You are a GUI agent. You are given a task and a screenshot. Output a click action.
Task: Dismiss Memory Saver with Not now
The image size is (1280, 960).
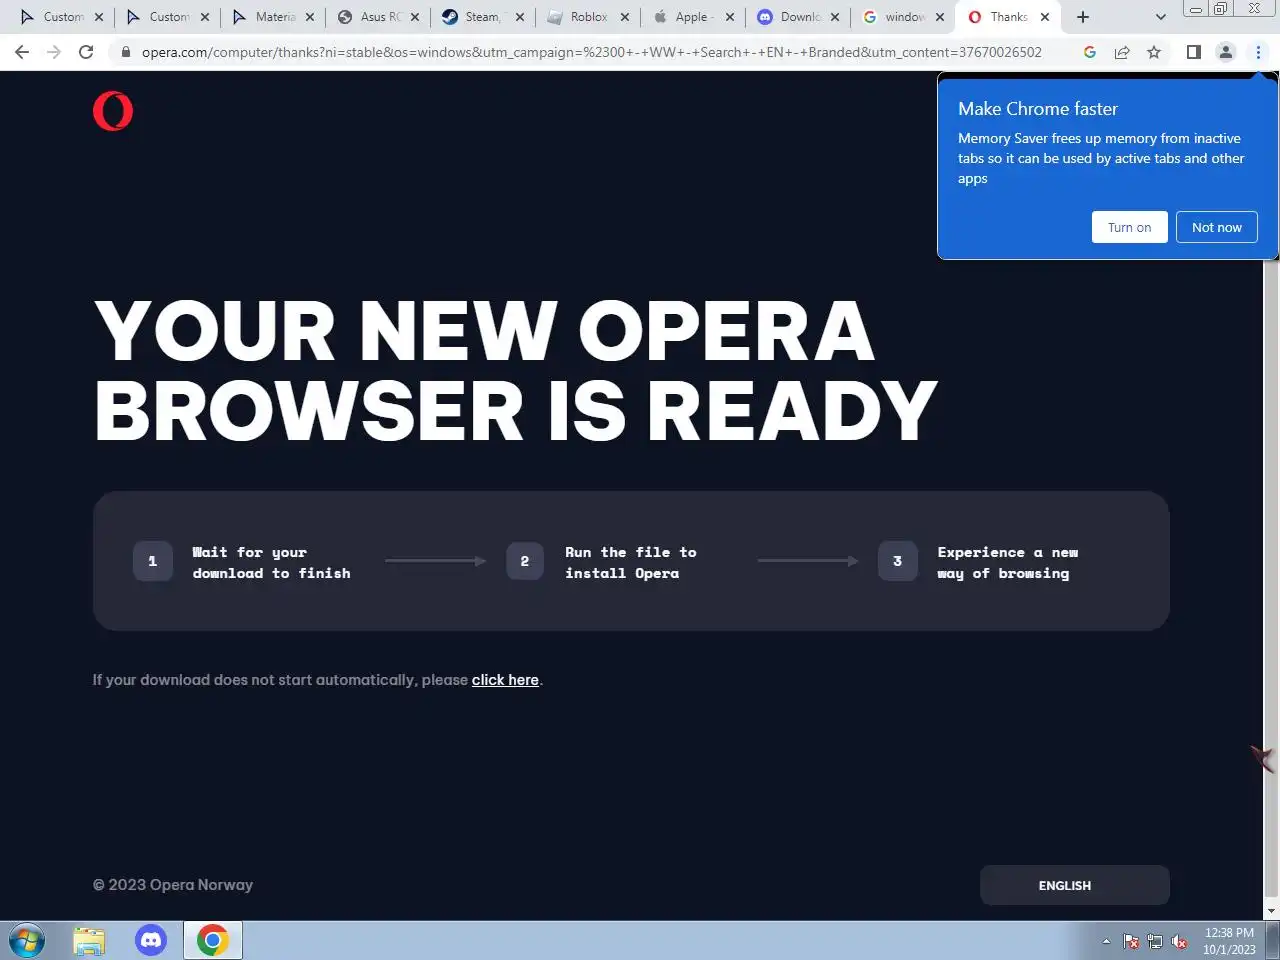coord(1217,227)
